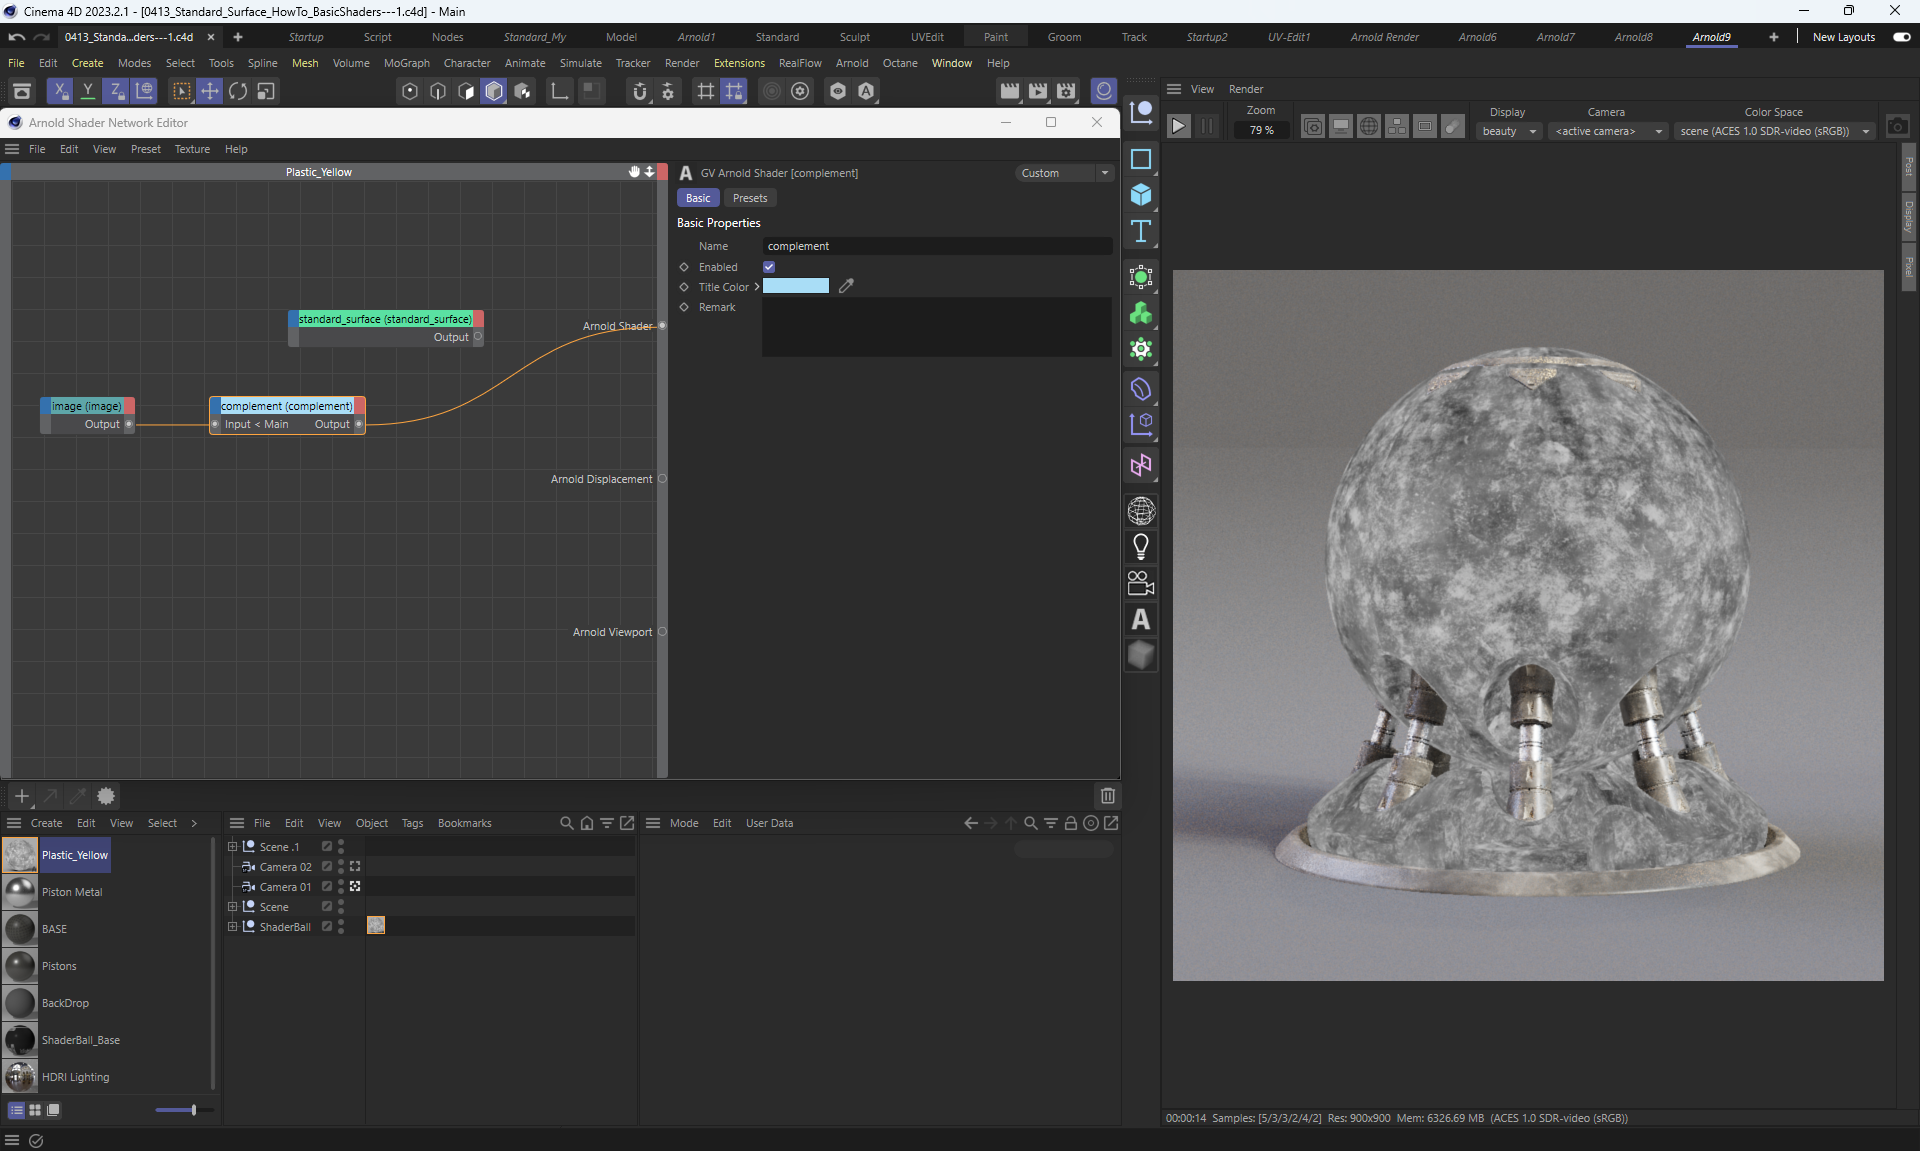Viewport: 1920px width, 1151px height.
Task: Click the trash icon to delete node
Action: [1107, 796]
